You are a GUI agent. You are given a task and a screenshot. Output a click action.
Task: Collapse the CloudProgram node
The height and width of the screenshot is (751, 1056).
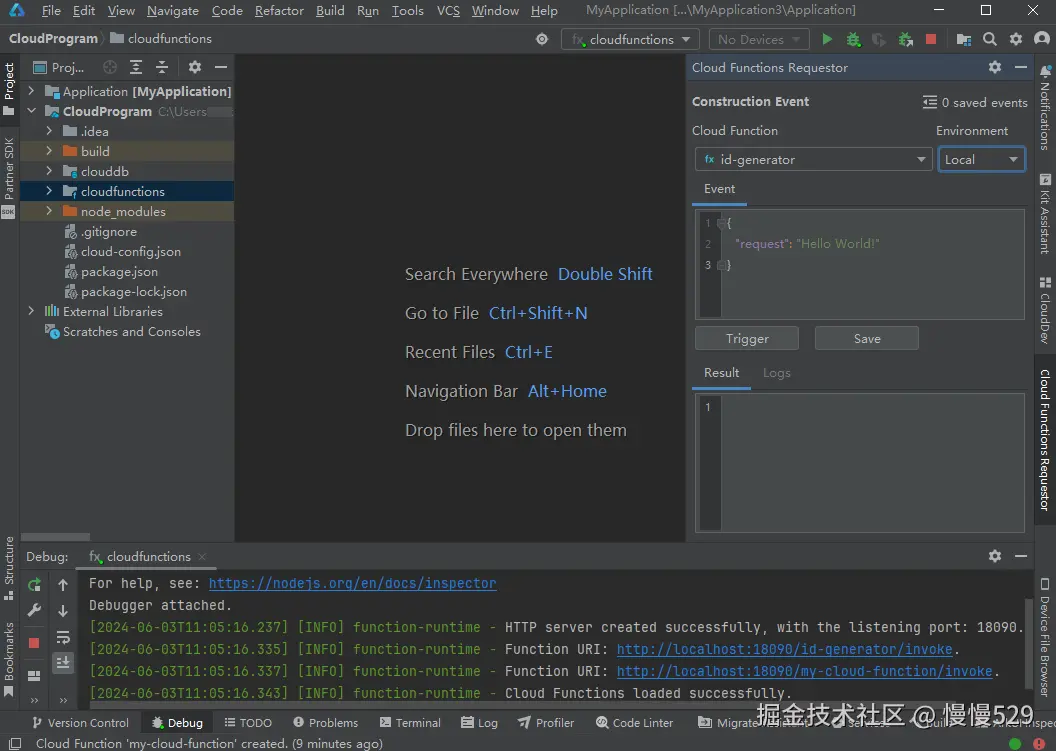(x=31, y=110)
